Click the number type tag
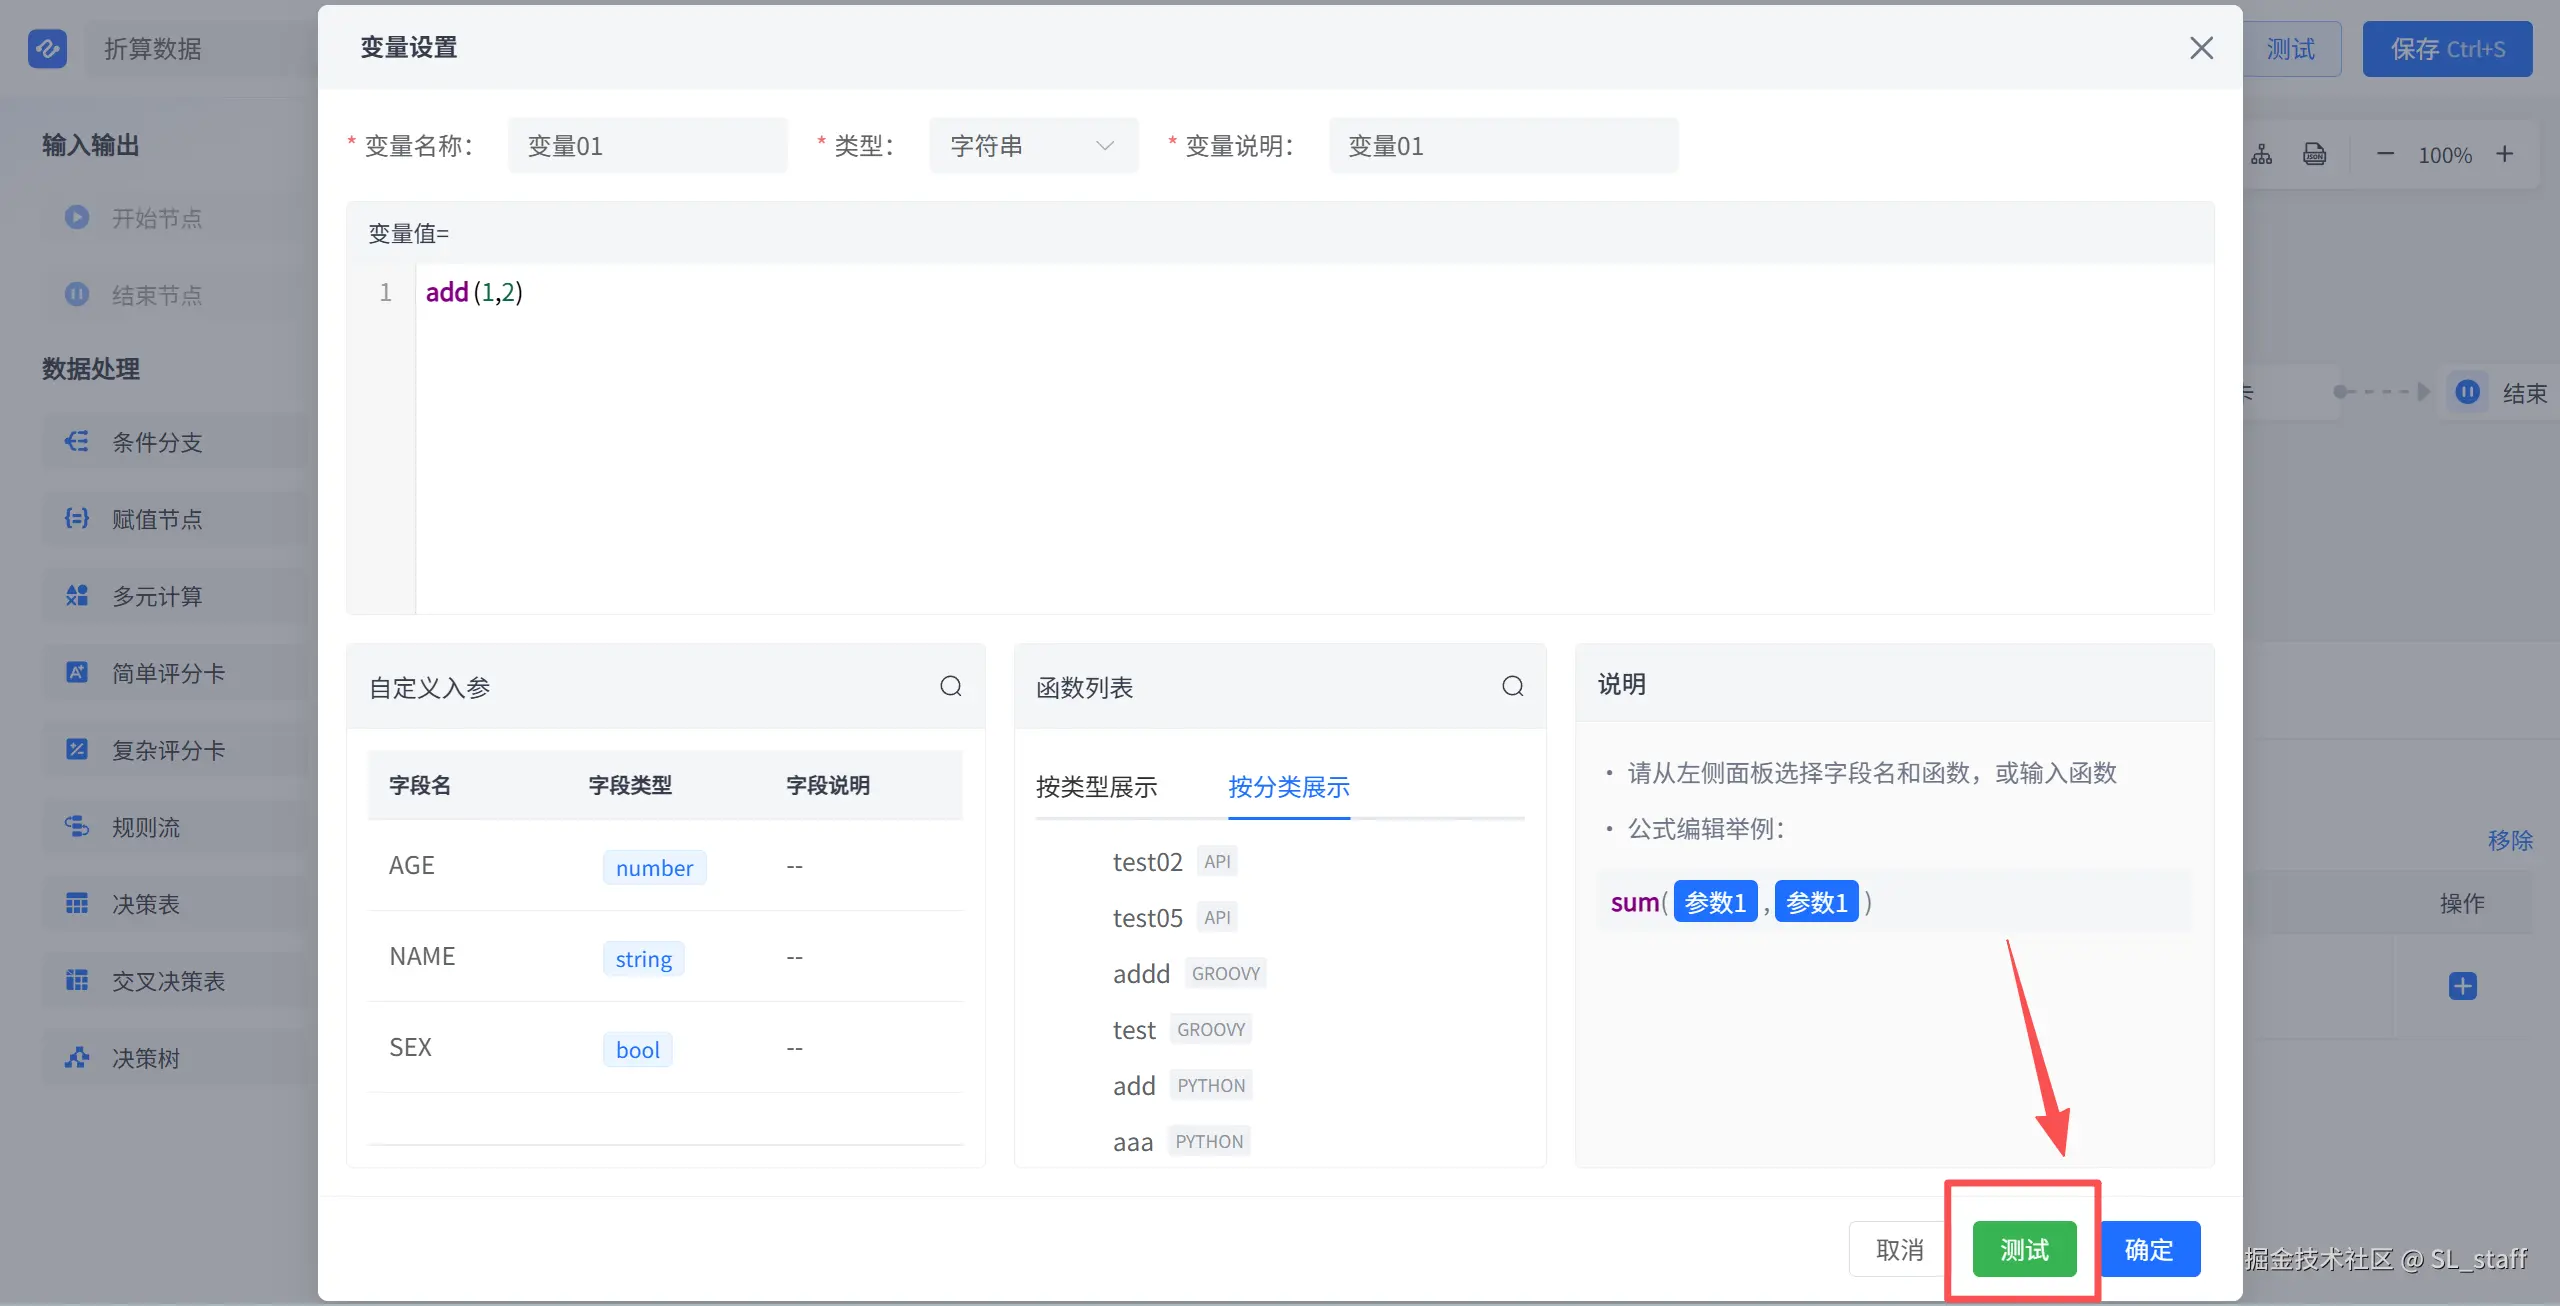2560x1306 pixels. [x=654, y=867]
